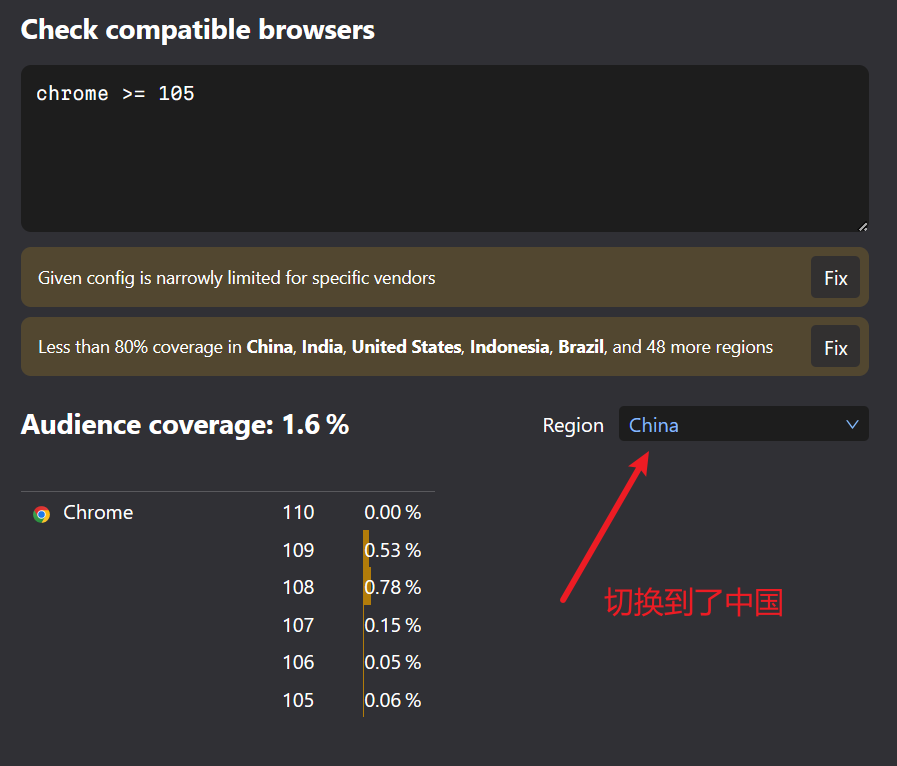This screenshot has width=897, height=766.
Task: Click the 48 more regions text
Action: [710, 347]
